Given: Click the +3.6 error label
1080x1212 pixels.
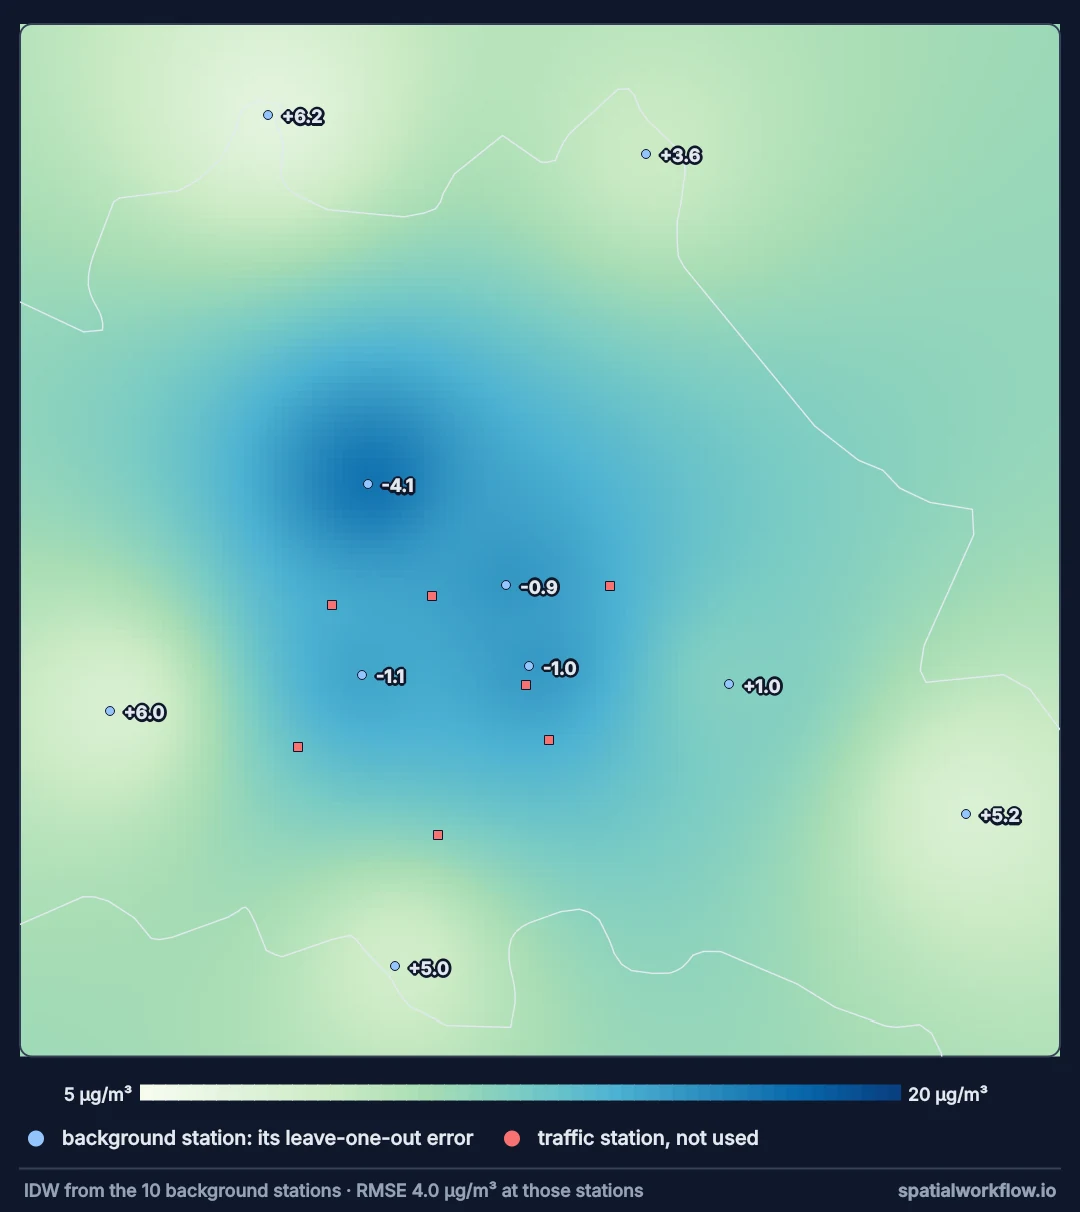Looking at the screenshot, I should pos(681,155).
